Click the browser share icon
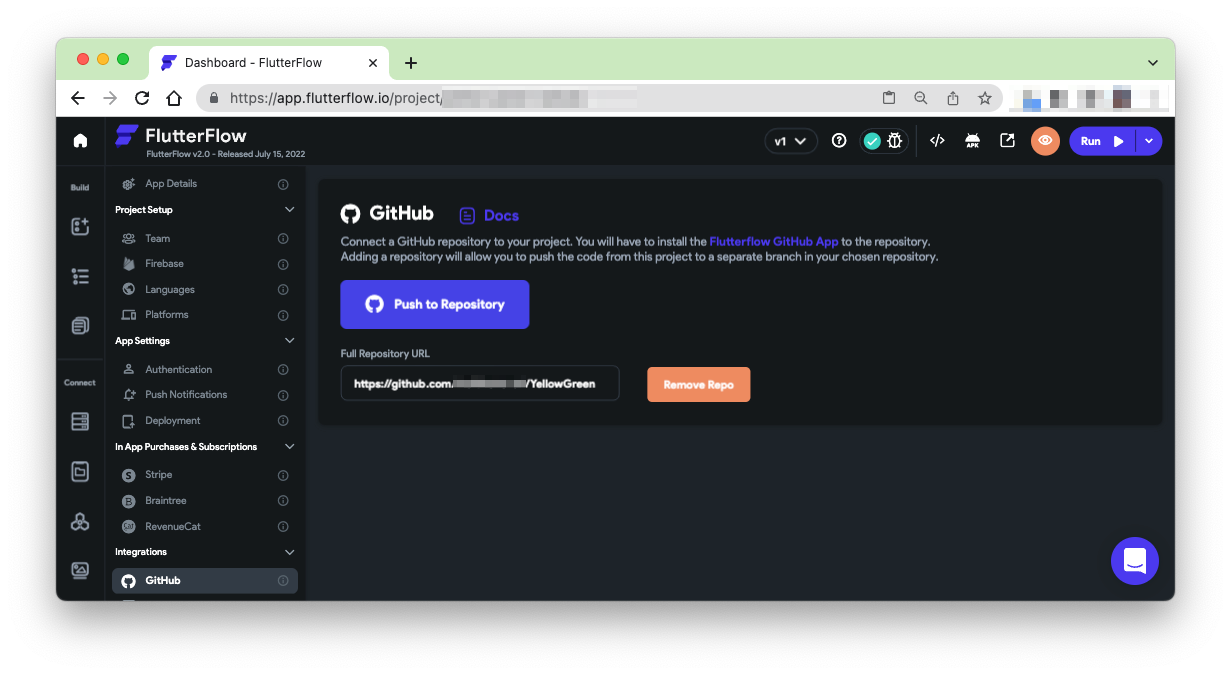 pyautogui.click(x=953, y=98)
